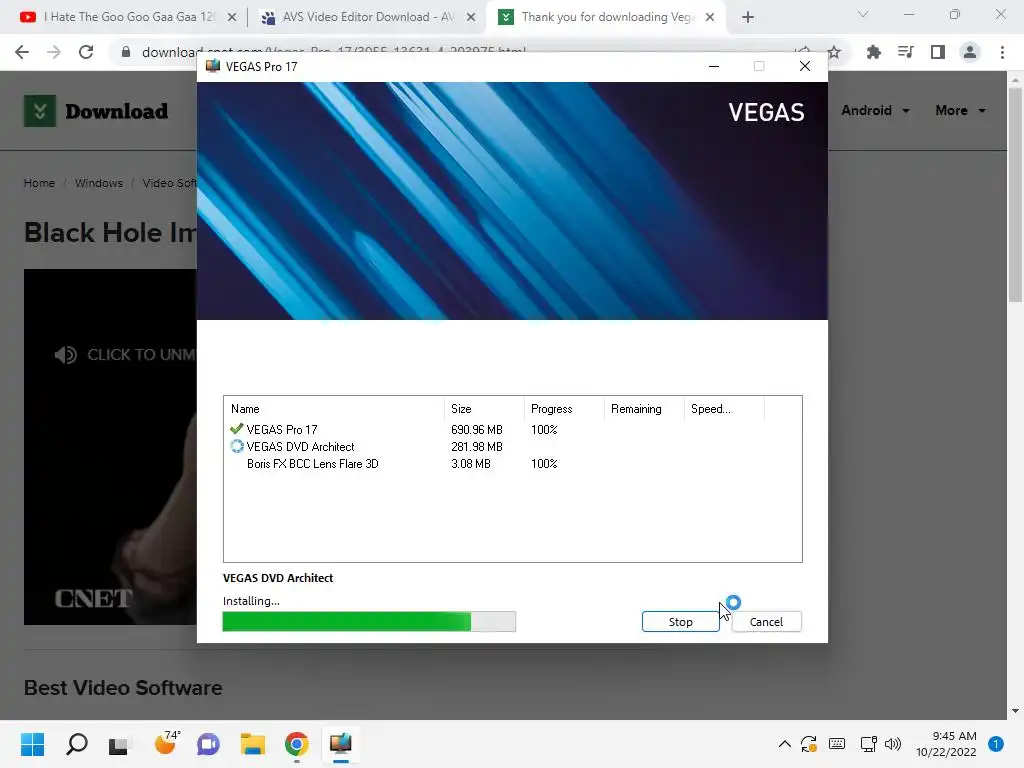Unmute the video via Click to Unmute
This screenshot has width=1024, height=768.
click(x=125, y=355)
